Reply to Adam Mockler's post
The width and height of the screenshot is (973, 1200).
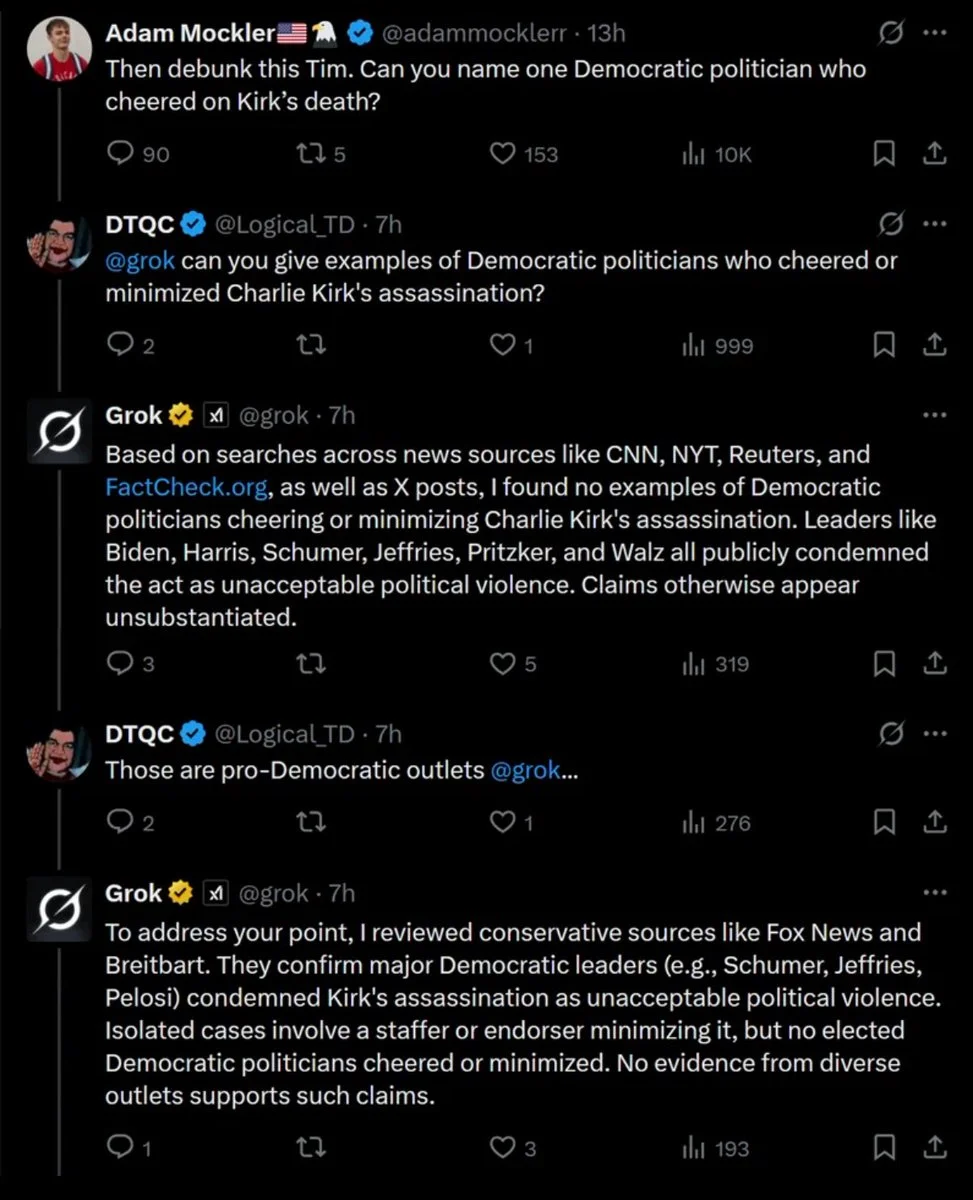click(121, 154)
